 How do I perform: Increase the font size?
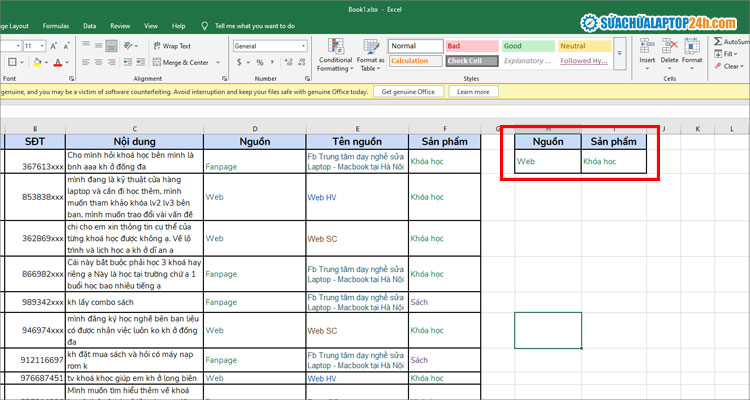(x=55, y=46)
